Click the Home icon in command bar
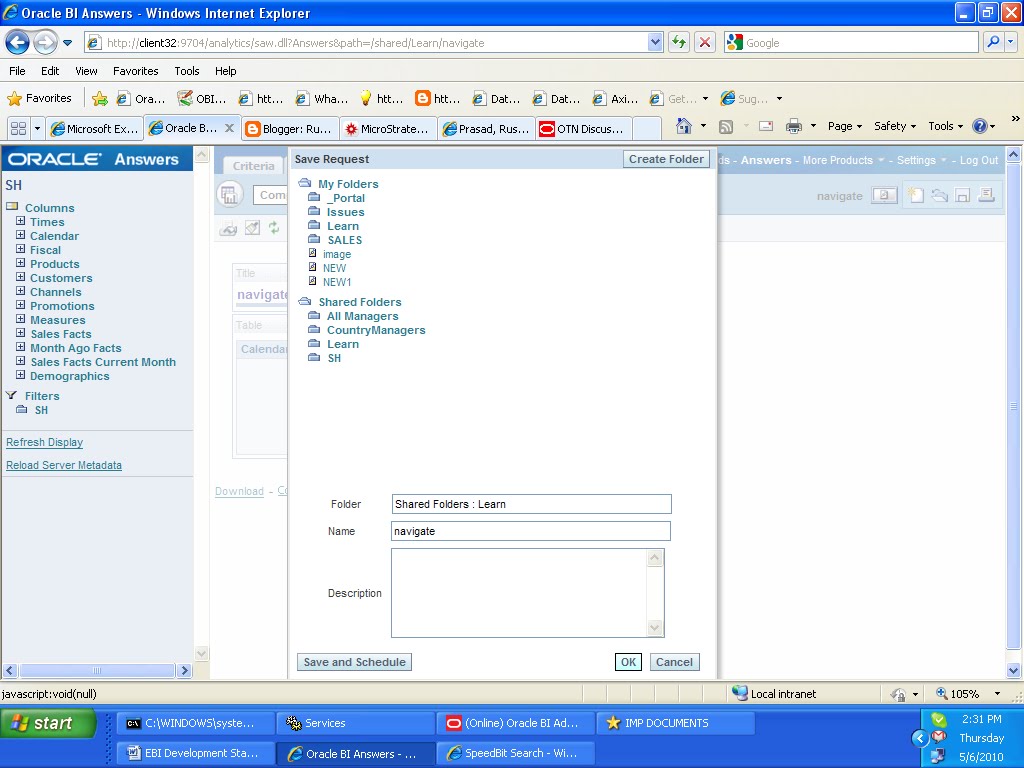 [684, 126]
